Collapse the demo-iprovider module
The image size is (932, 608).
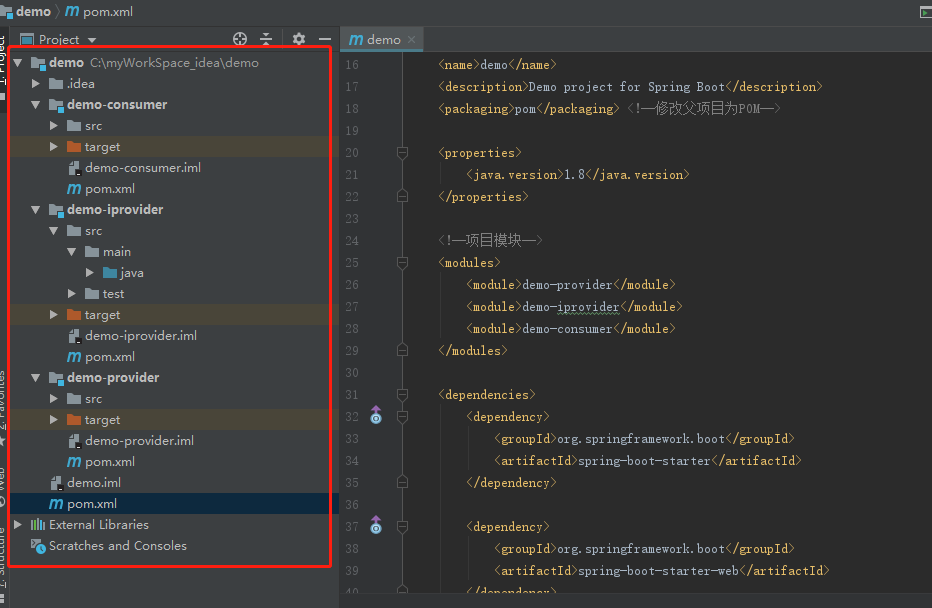(x=36, y=210)
